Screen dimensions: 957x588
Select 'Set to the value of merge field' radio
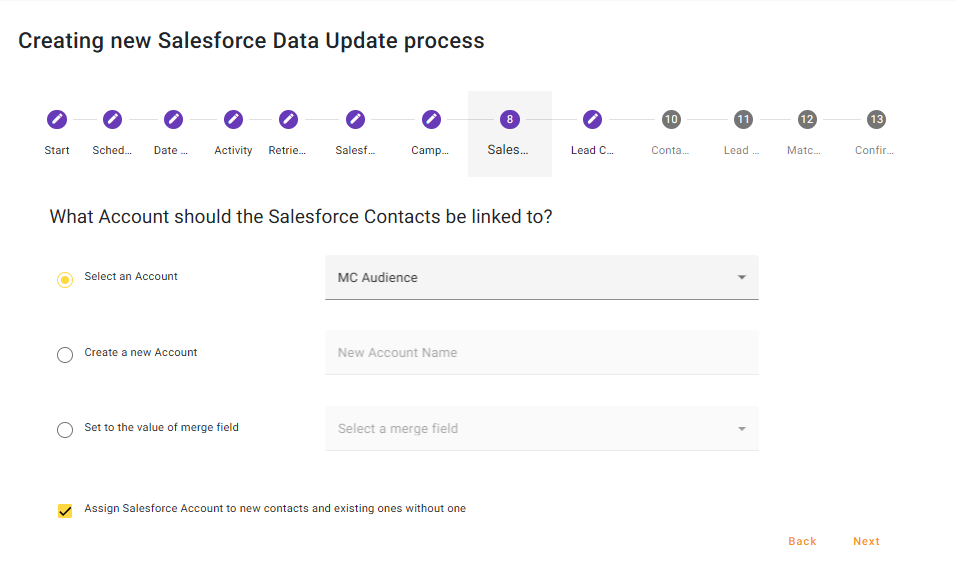pyautogui.click(x=65, y=430)
